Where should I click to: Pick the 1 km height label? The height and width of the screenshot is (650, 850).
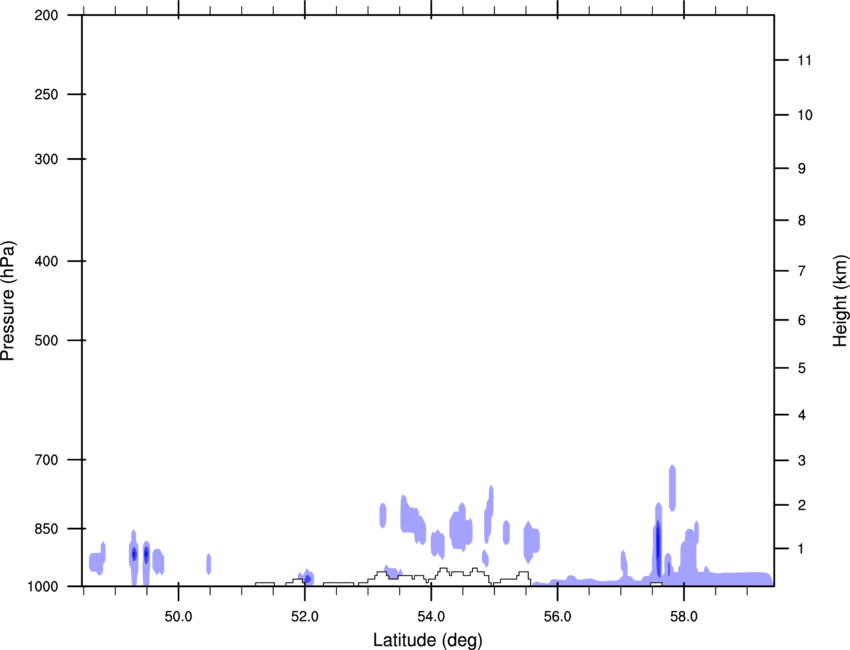tap(801, 549)
